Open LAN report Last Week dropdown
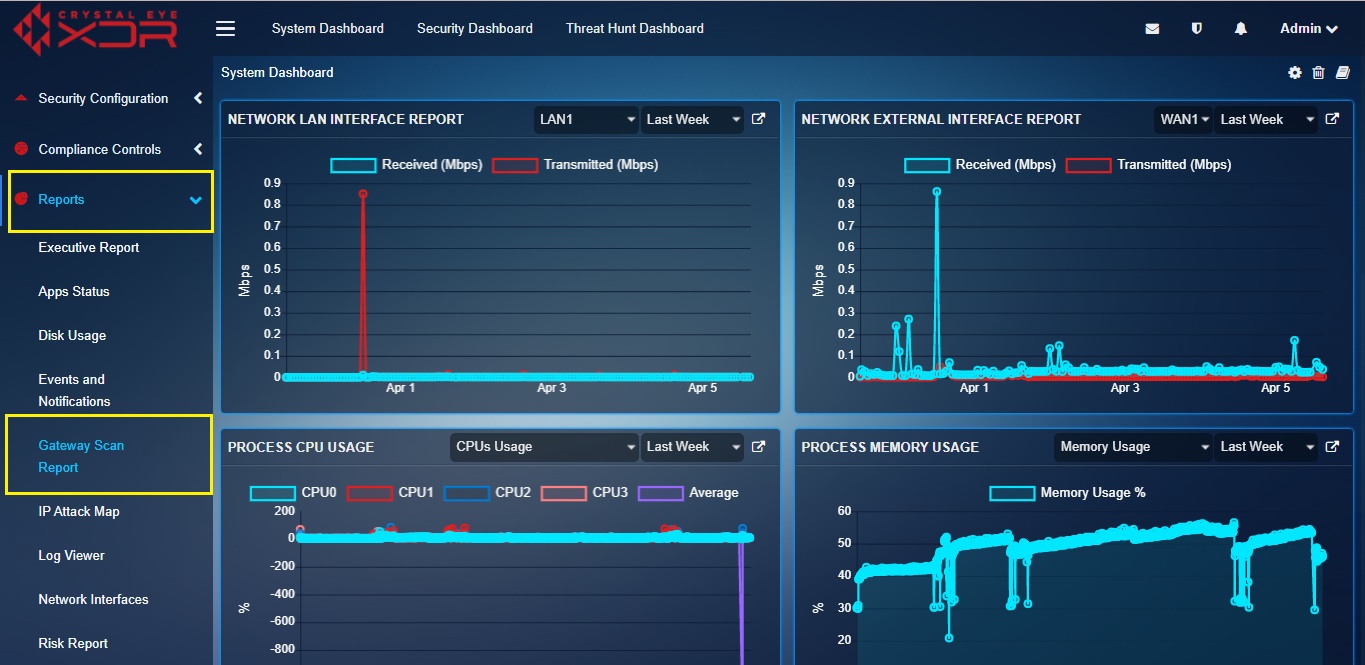The height and width of the screenshot is (665, 1365). point(692,119)
